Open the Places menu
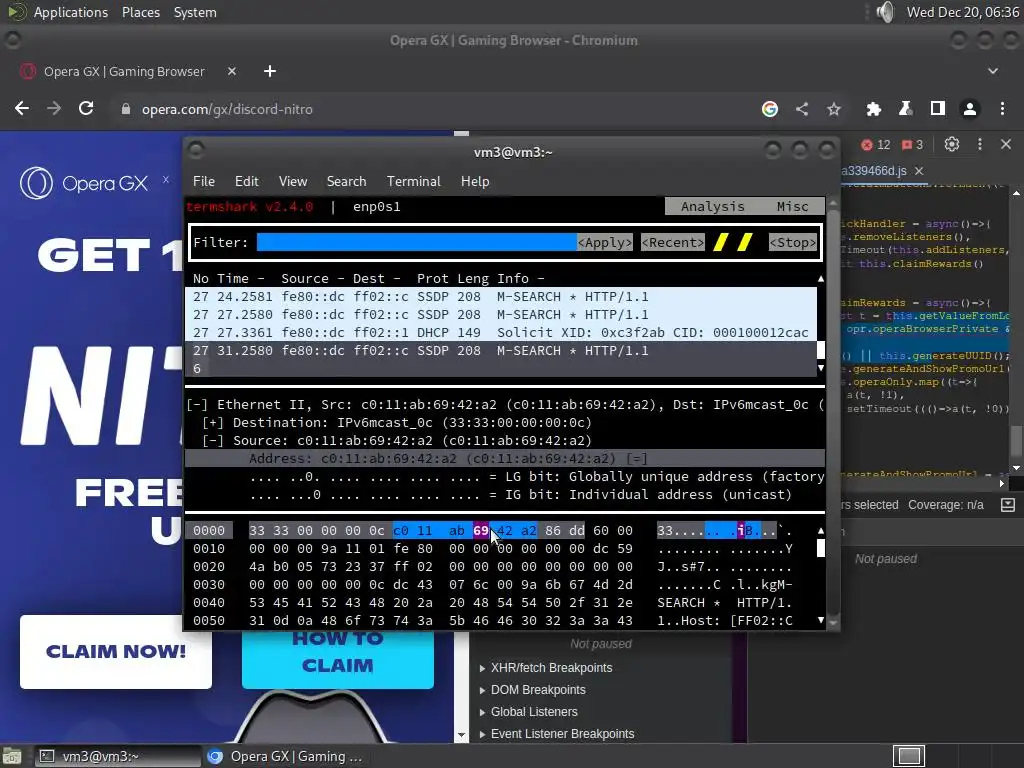1024x768 pixels. [x=140, y=12]
